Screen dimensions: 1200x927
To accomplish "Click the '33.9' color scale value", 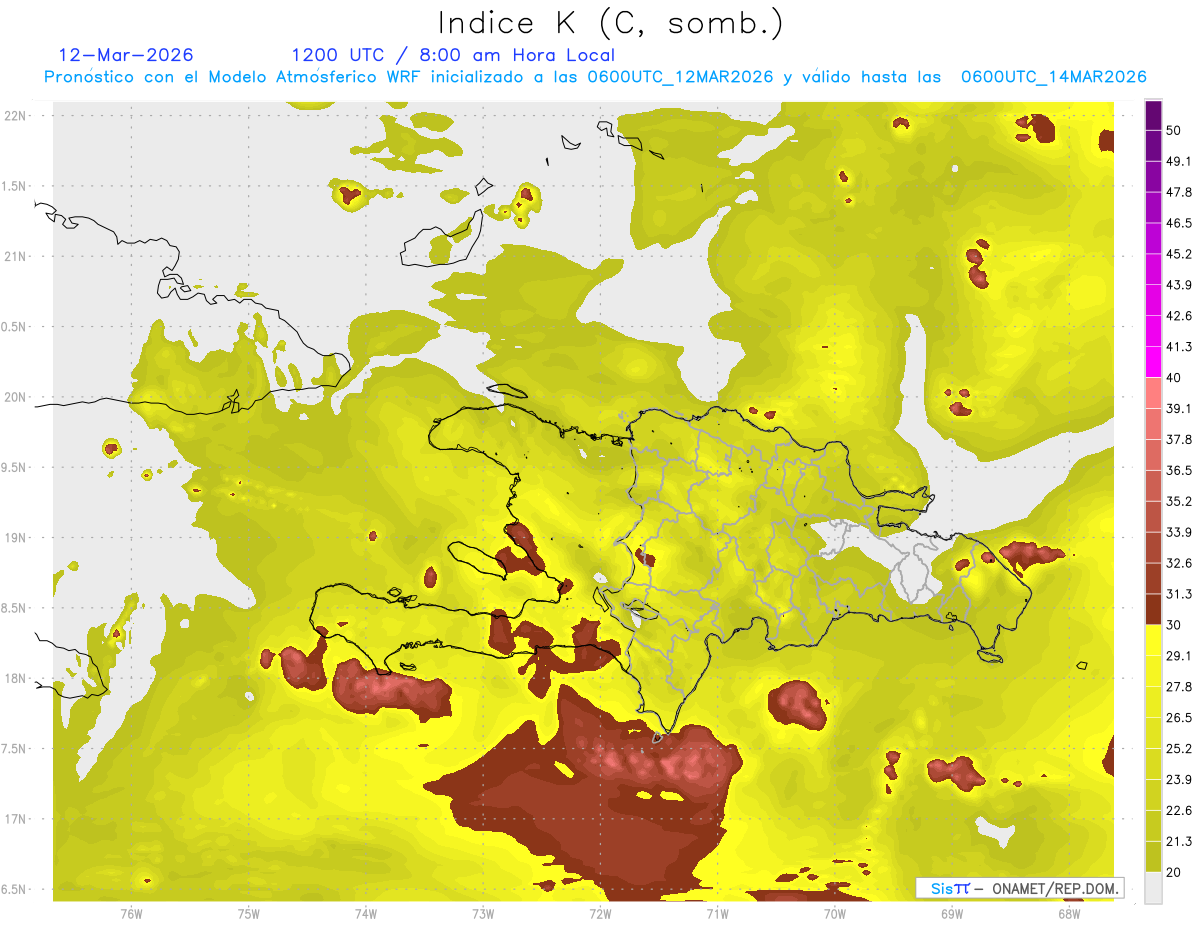I will coord(1179,532).
